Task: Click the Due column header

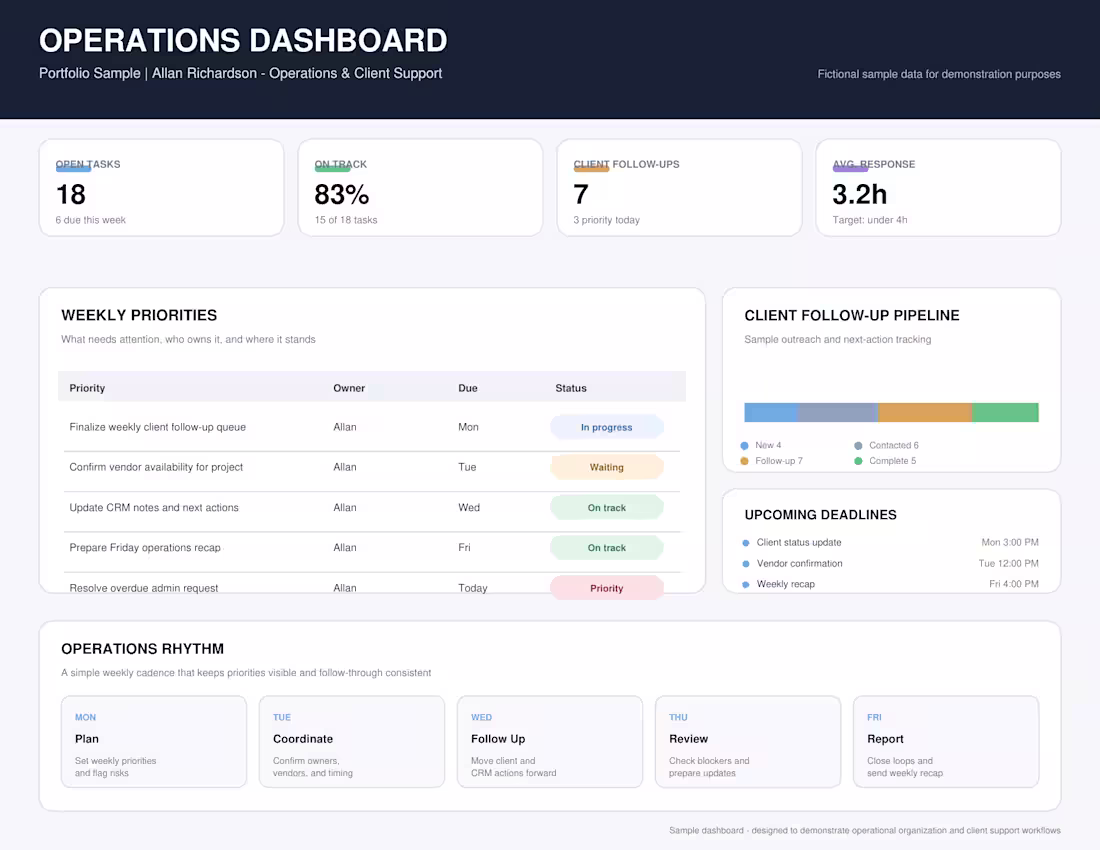Action: (x=468, y=388)
